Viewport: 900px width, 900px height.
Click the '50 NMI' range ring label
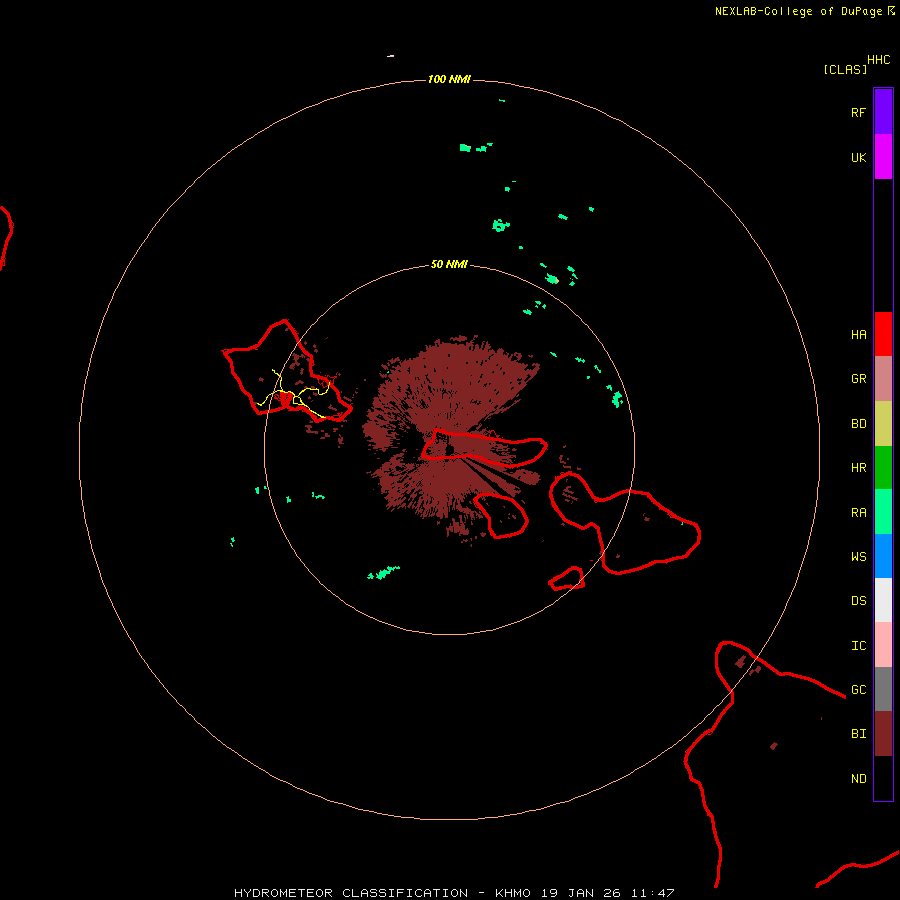click(449, 265)
